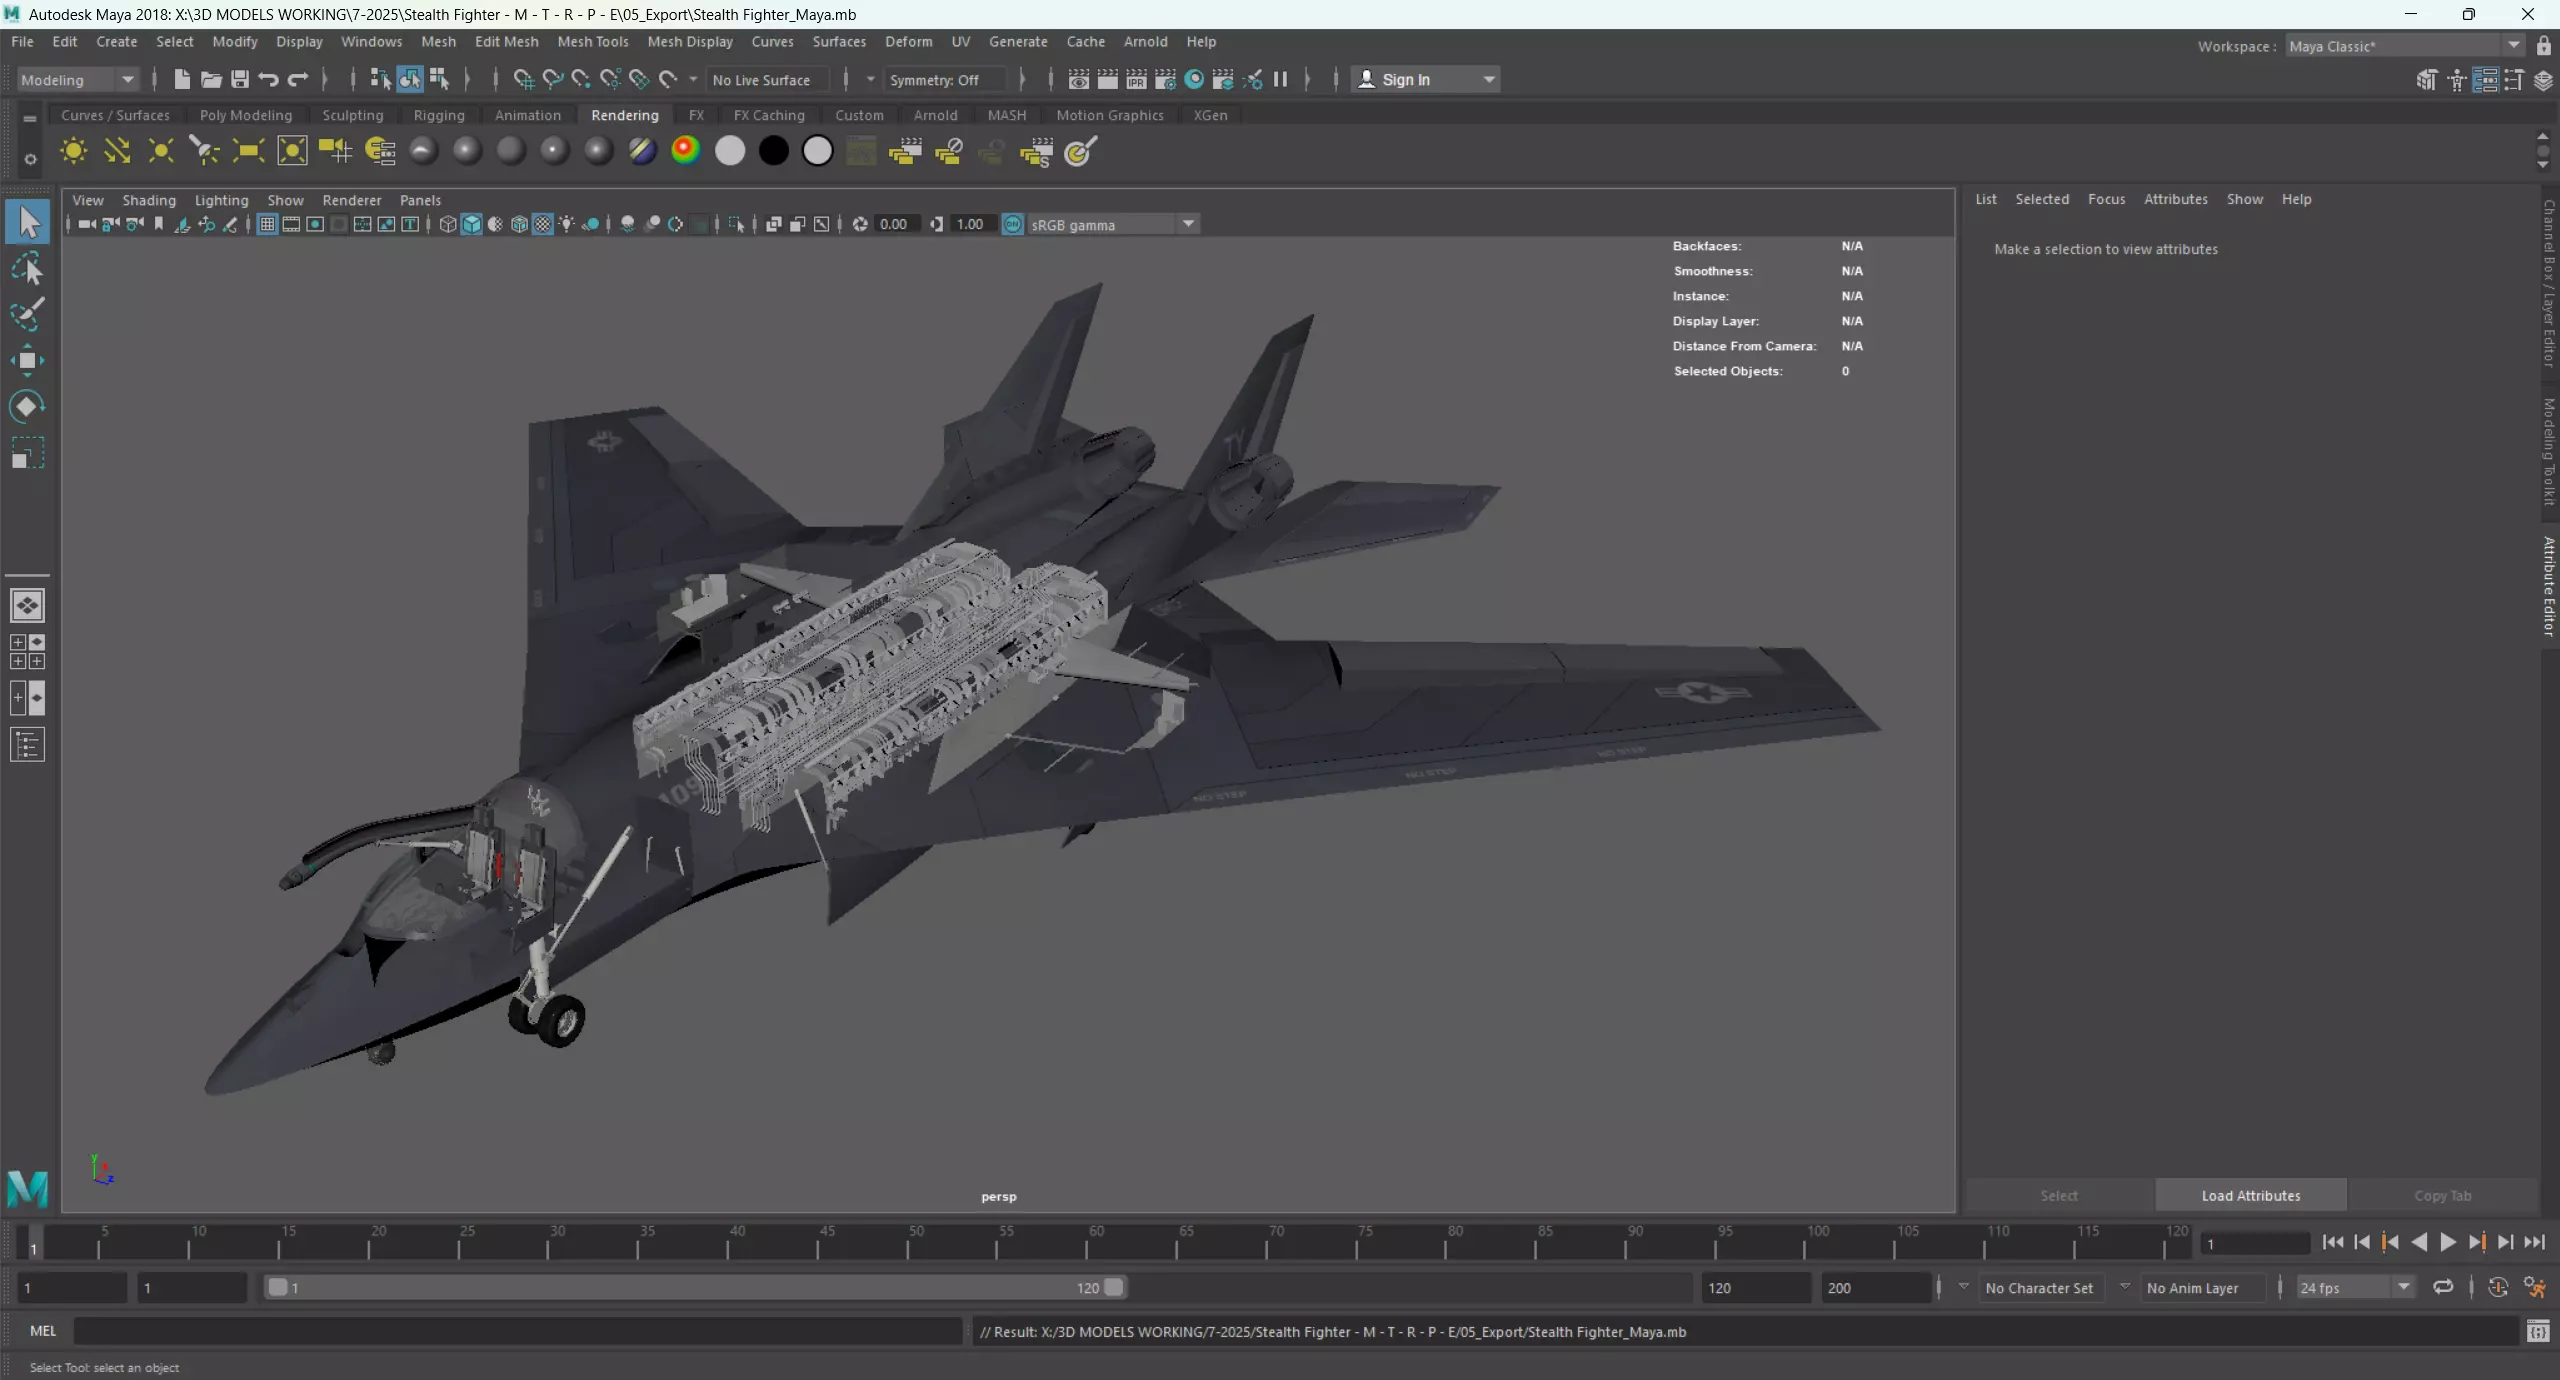The width and height of the screenshot is (2560, 1380).
Task: Open the Hypershade icon
Action: tap(1194, 79)
